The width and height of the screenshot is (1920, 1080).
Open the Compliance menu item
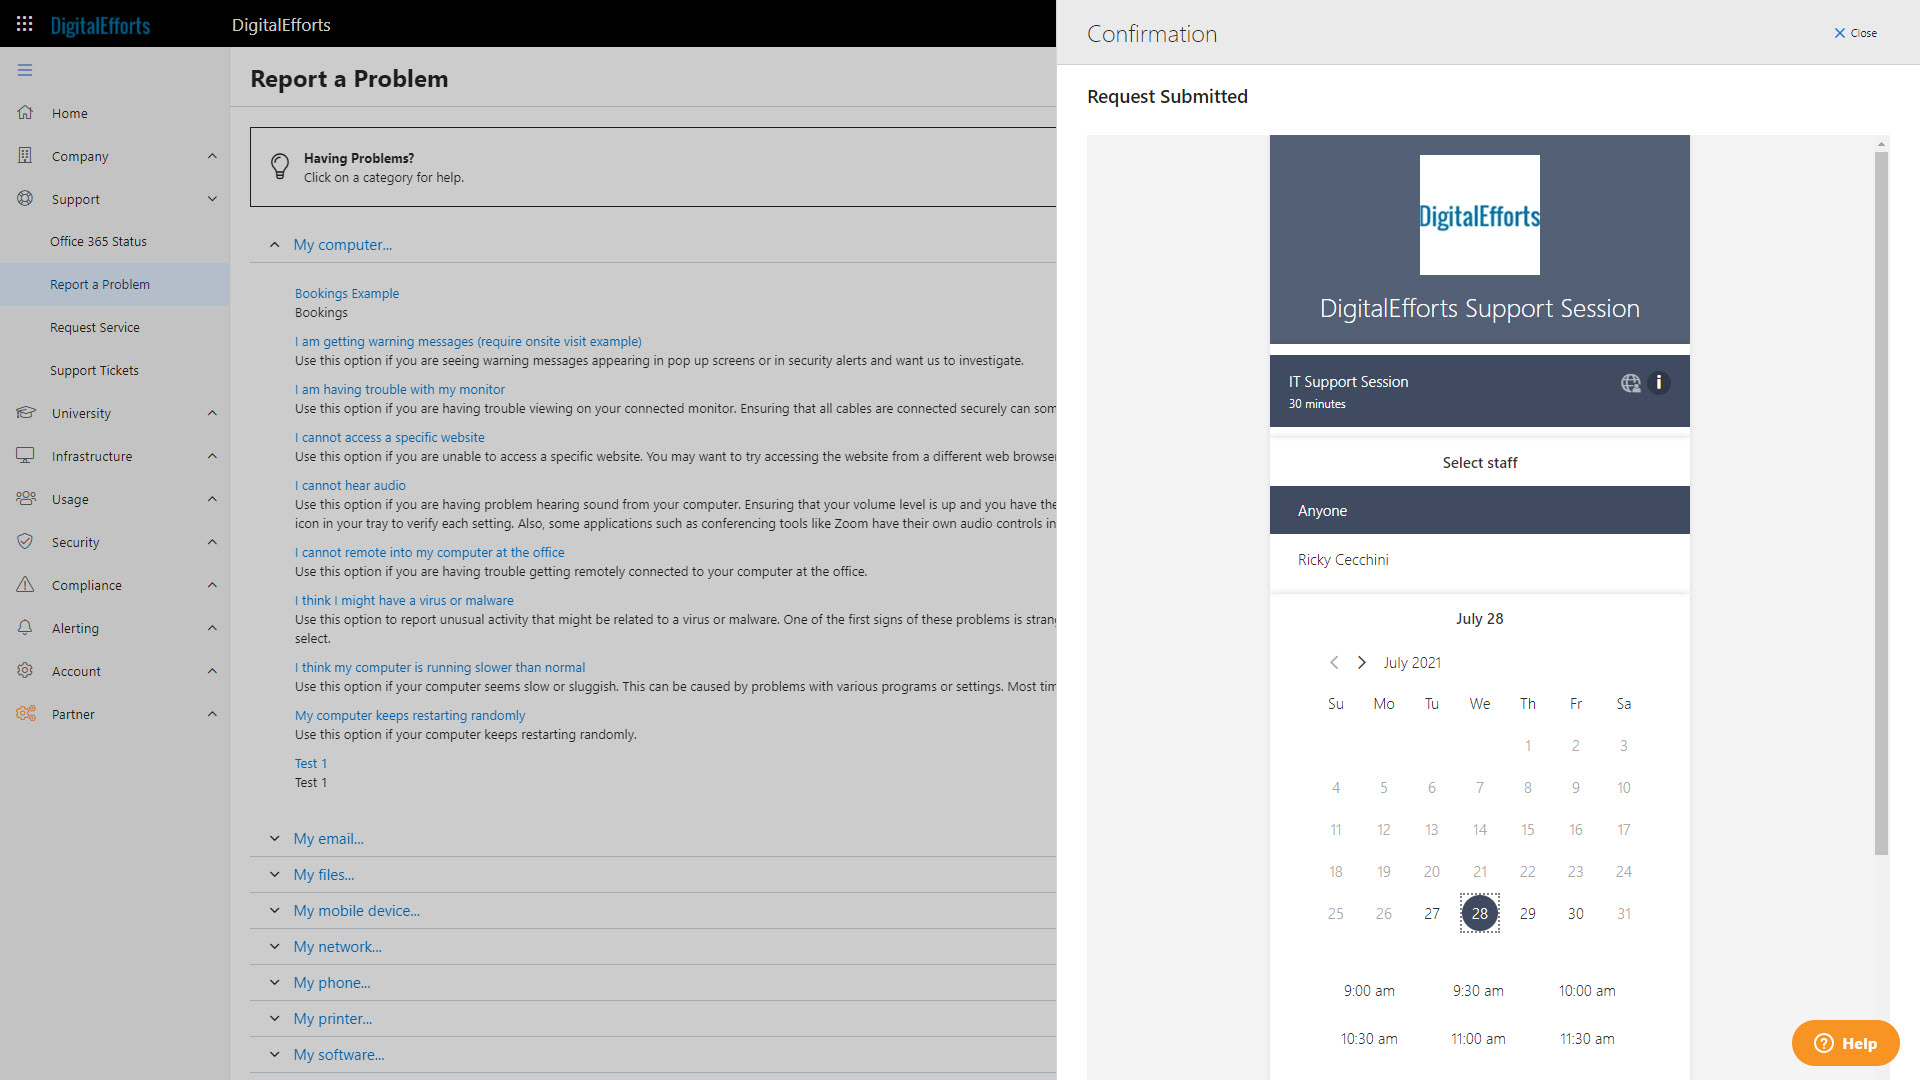114,585
